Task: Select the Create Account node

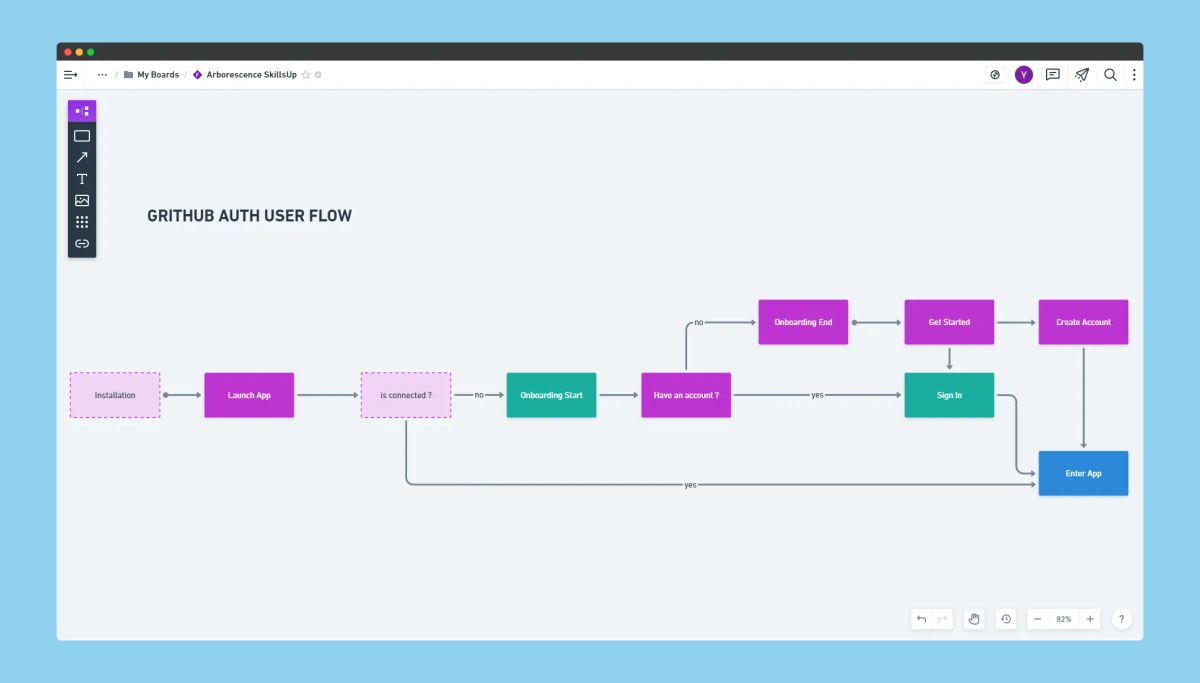Action: pos(1083,322)
